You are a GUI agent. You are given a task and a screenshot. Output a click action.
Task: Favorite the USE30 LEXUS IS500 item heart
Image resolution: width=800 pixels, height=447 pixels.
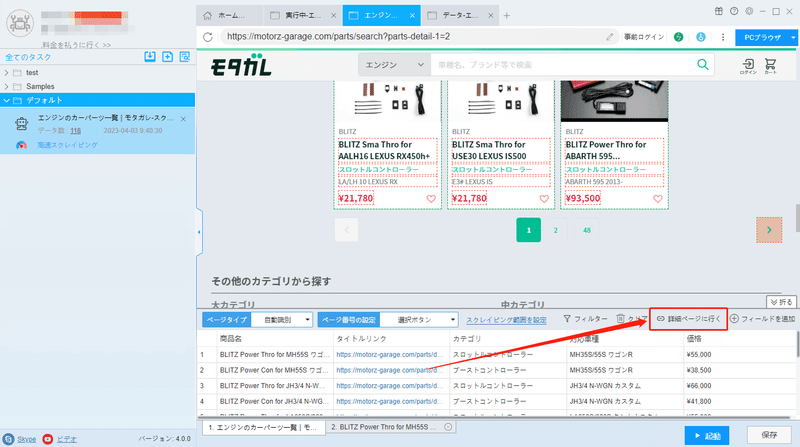pyautogui.click(x=544, y=199)
